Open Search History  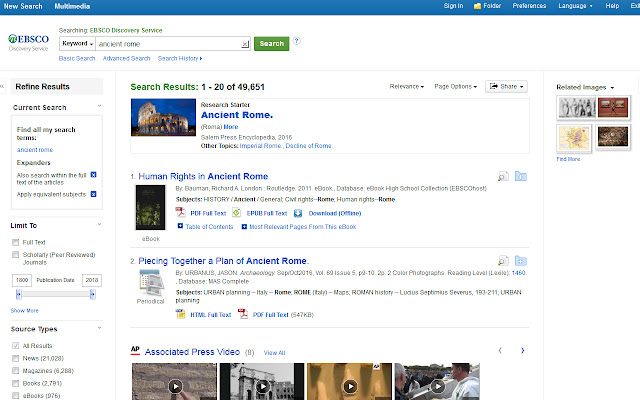click(180, 59)
